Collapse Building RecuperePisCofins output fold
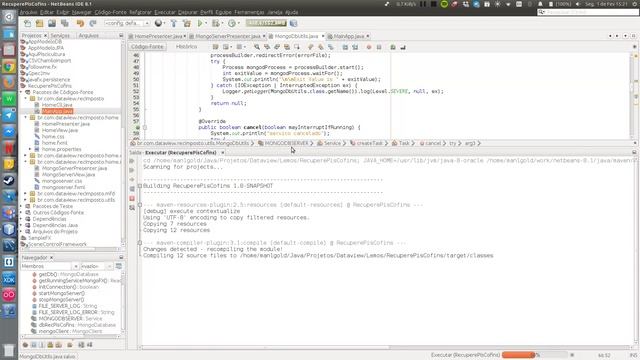 140,186
